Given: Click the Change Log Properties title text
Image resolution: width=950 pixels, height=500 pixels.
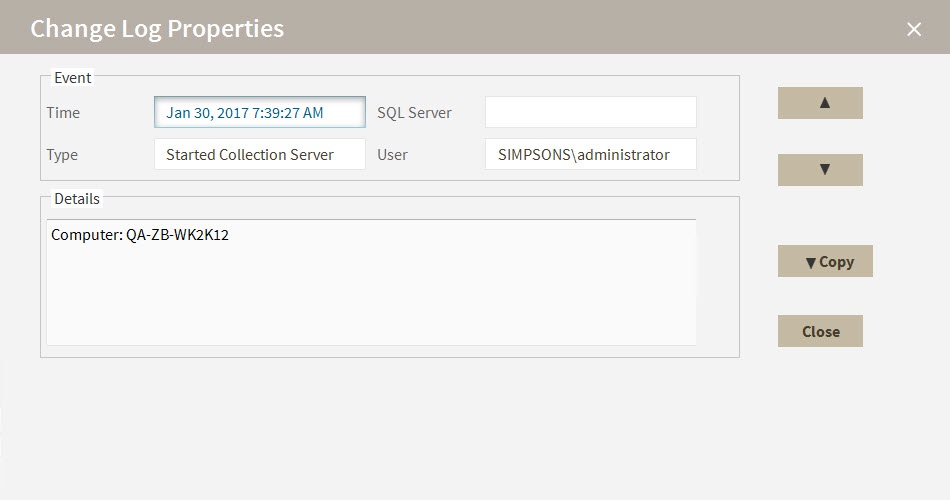Looking at the screenshot, I should coord(157,29).
